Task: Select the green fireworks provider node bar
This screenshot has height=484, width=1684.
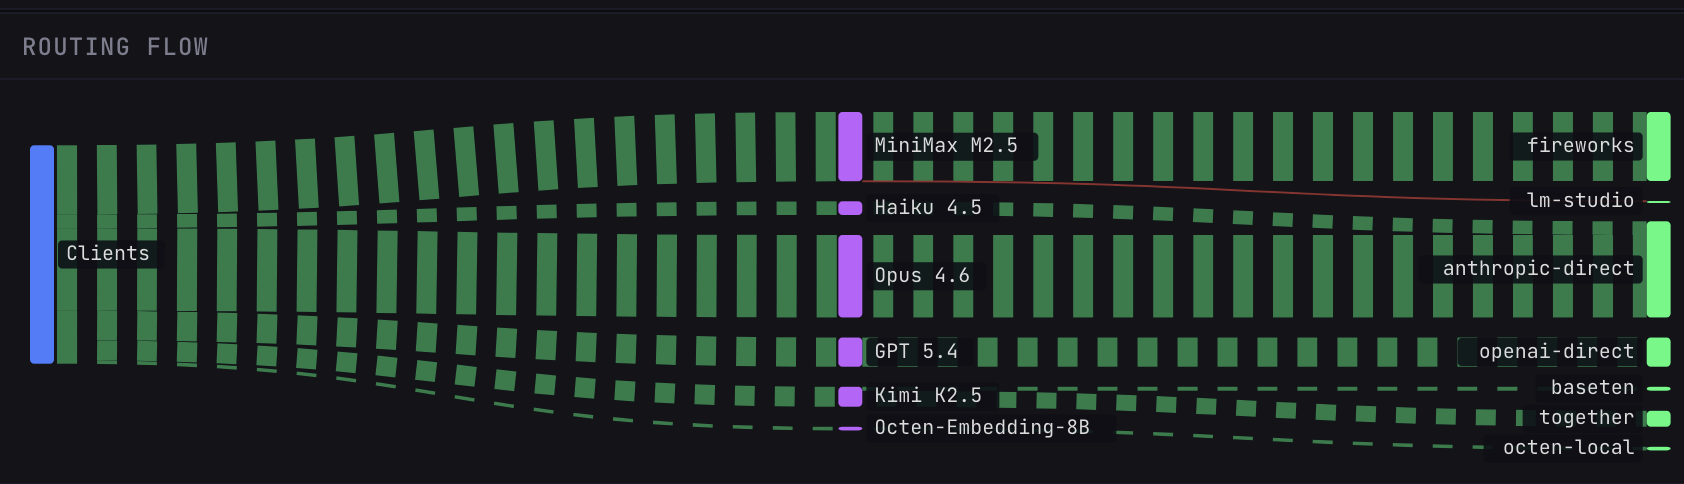Action: click(1658, 147)
